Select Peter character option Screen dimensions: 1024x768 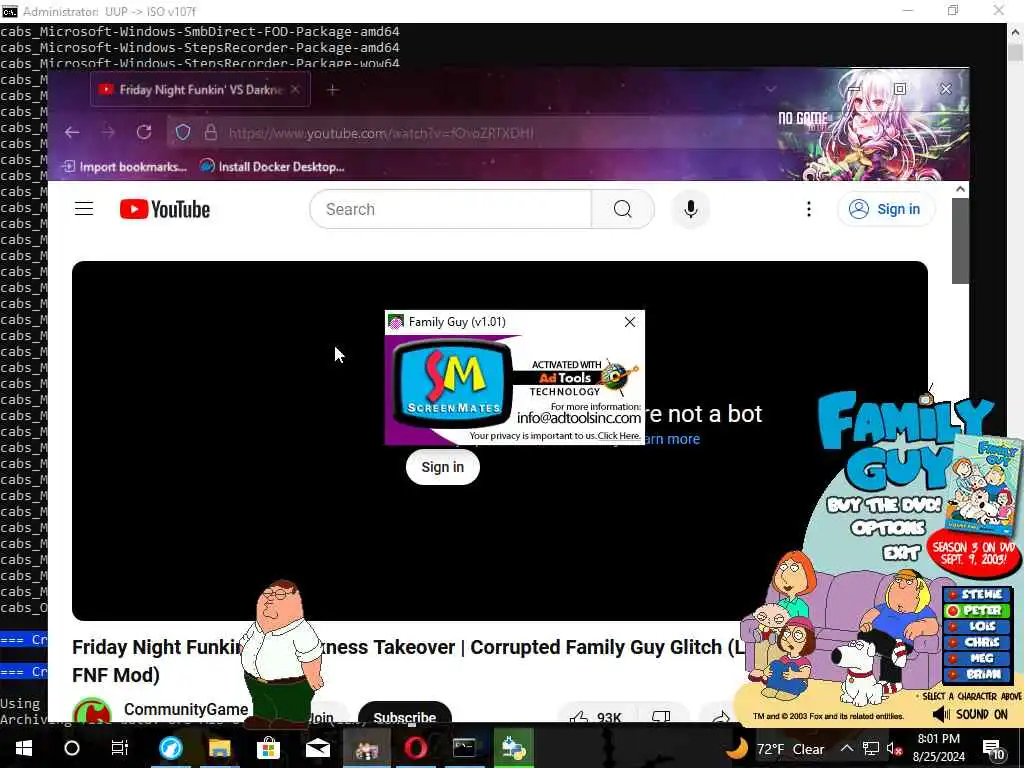(976, 611)
